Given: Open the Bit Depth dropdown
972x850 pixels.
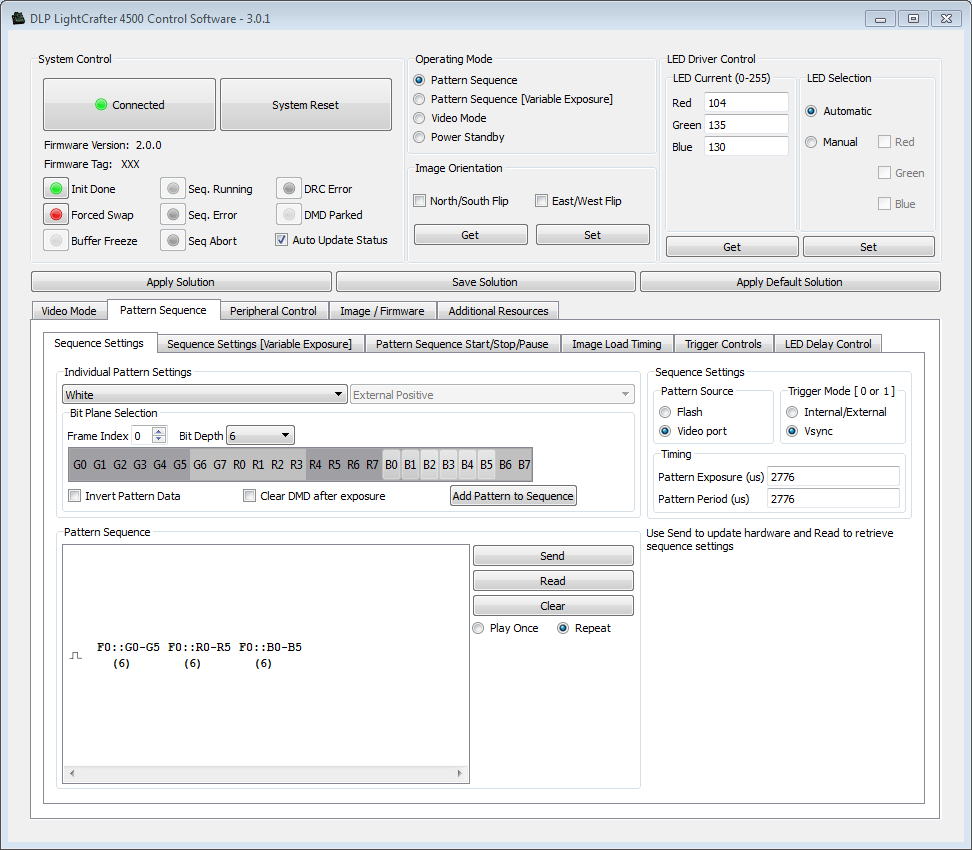Looking at the screenshot, I should click(x=260, y=435).
